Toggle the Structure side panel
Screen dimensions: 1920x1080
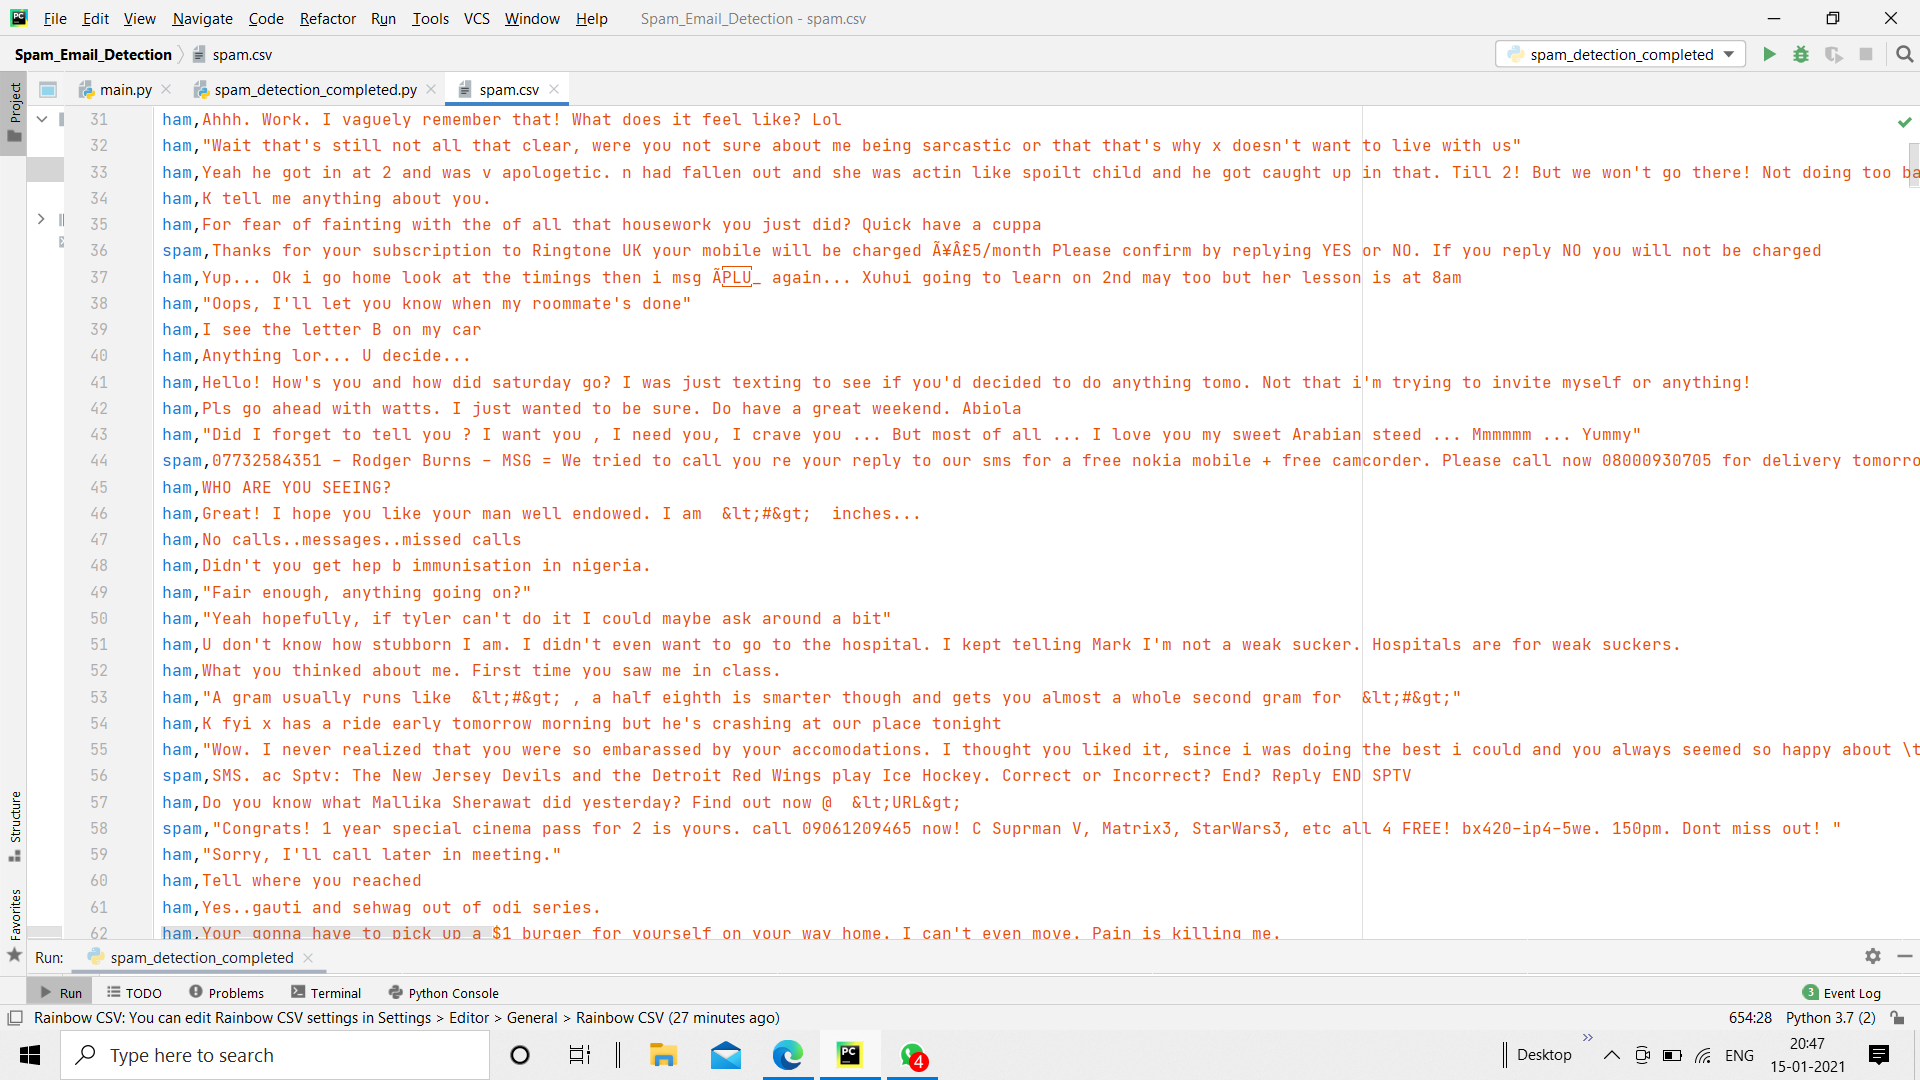pyautogui.click(x=14, y=825)
